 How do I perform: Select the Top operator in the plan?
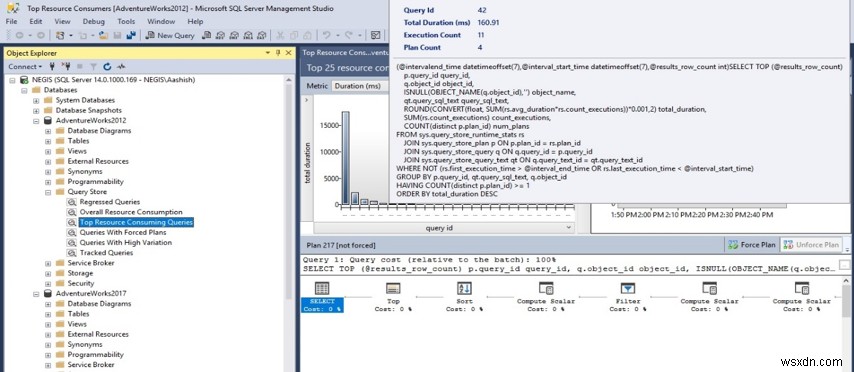(393, 297)
